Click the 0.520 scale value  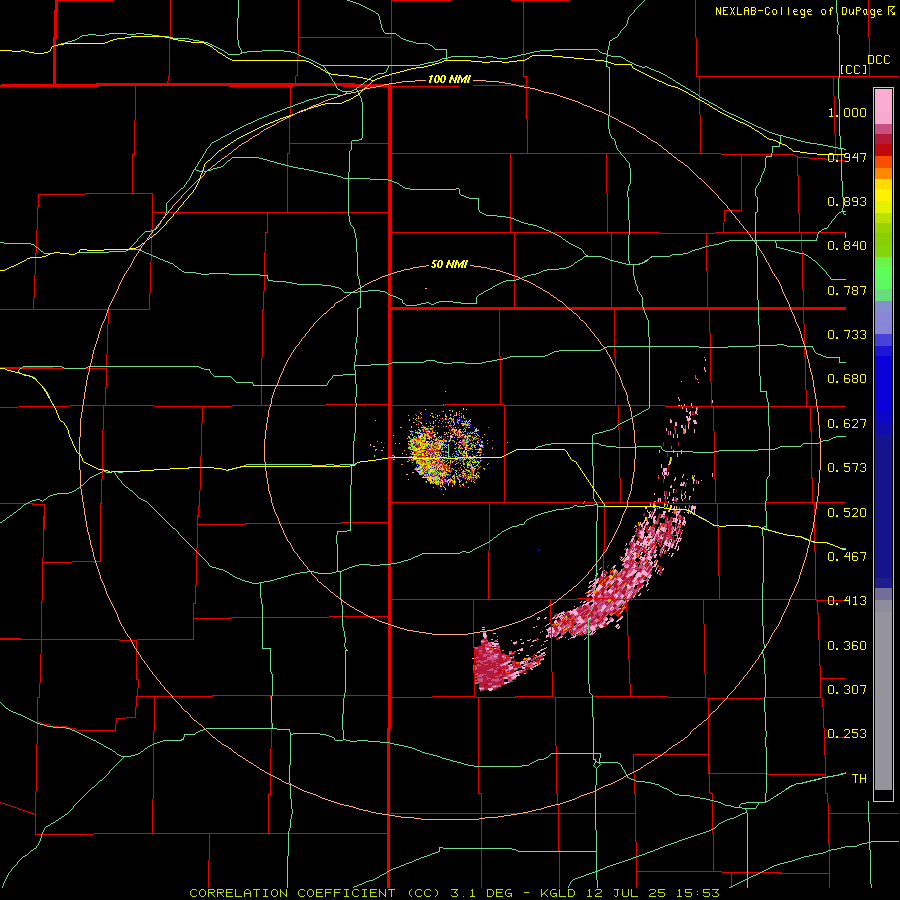(847, 512)
